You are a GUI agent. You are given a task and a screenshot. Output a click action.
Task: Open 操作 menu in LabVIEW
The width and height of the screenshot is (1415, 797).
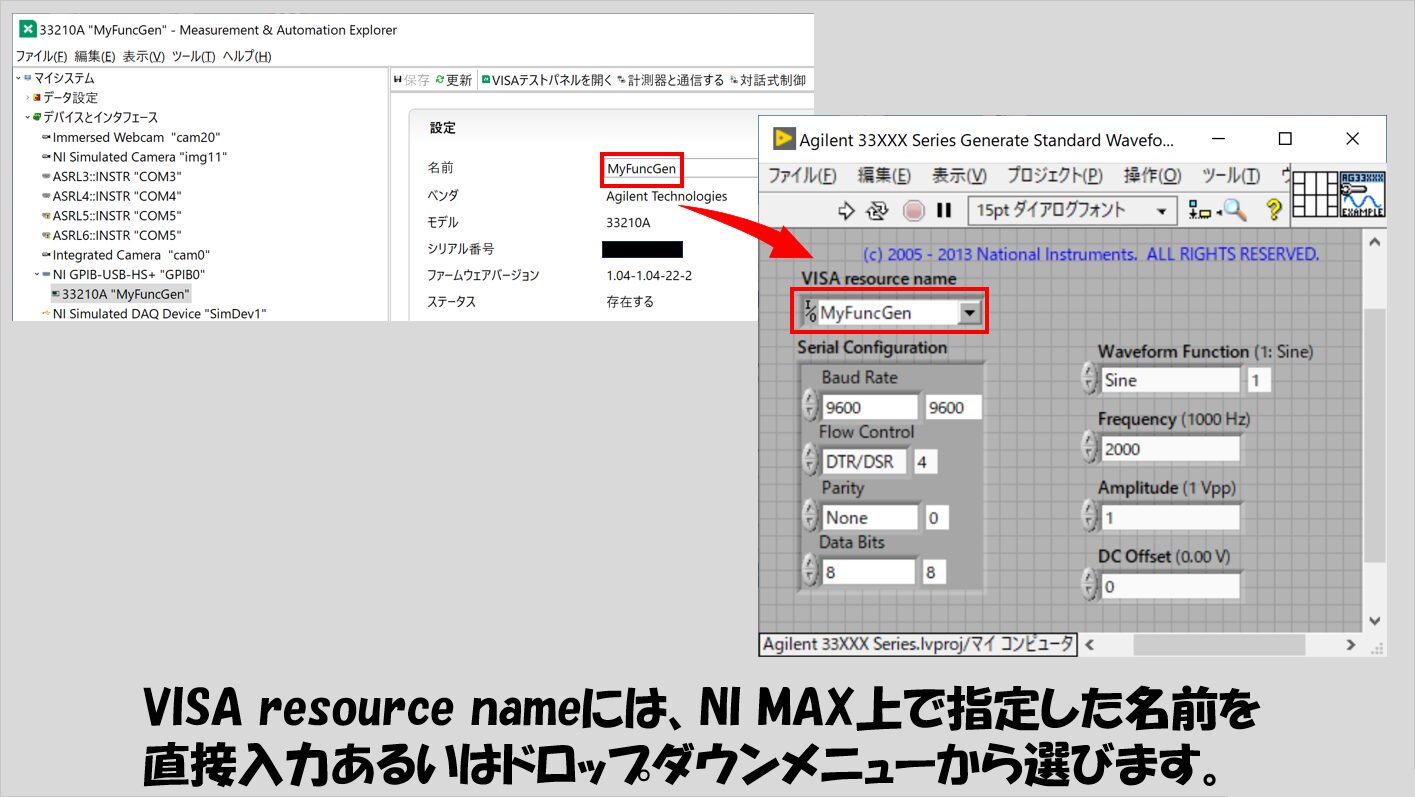coord(1152,176)
